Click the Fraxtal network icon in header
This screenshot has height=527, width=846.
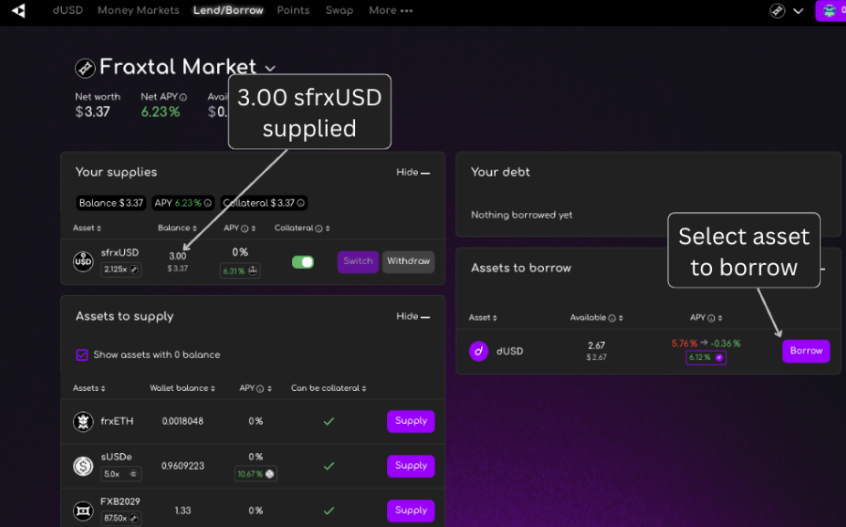coord(777,11)
